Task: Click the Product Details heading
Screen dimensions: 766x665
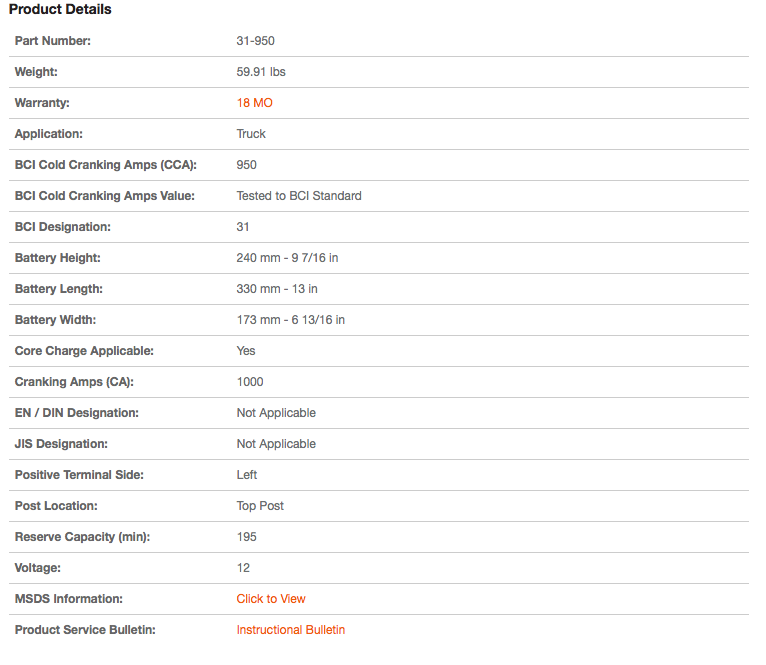Action: (x=60, y=10)
